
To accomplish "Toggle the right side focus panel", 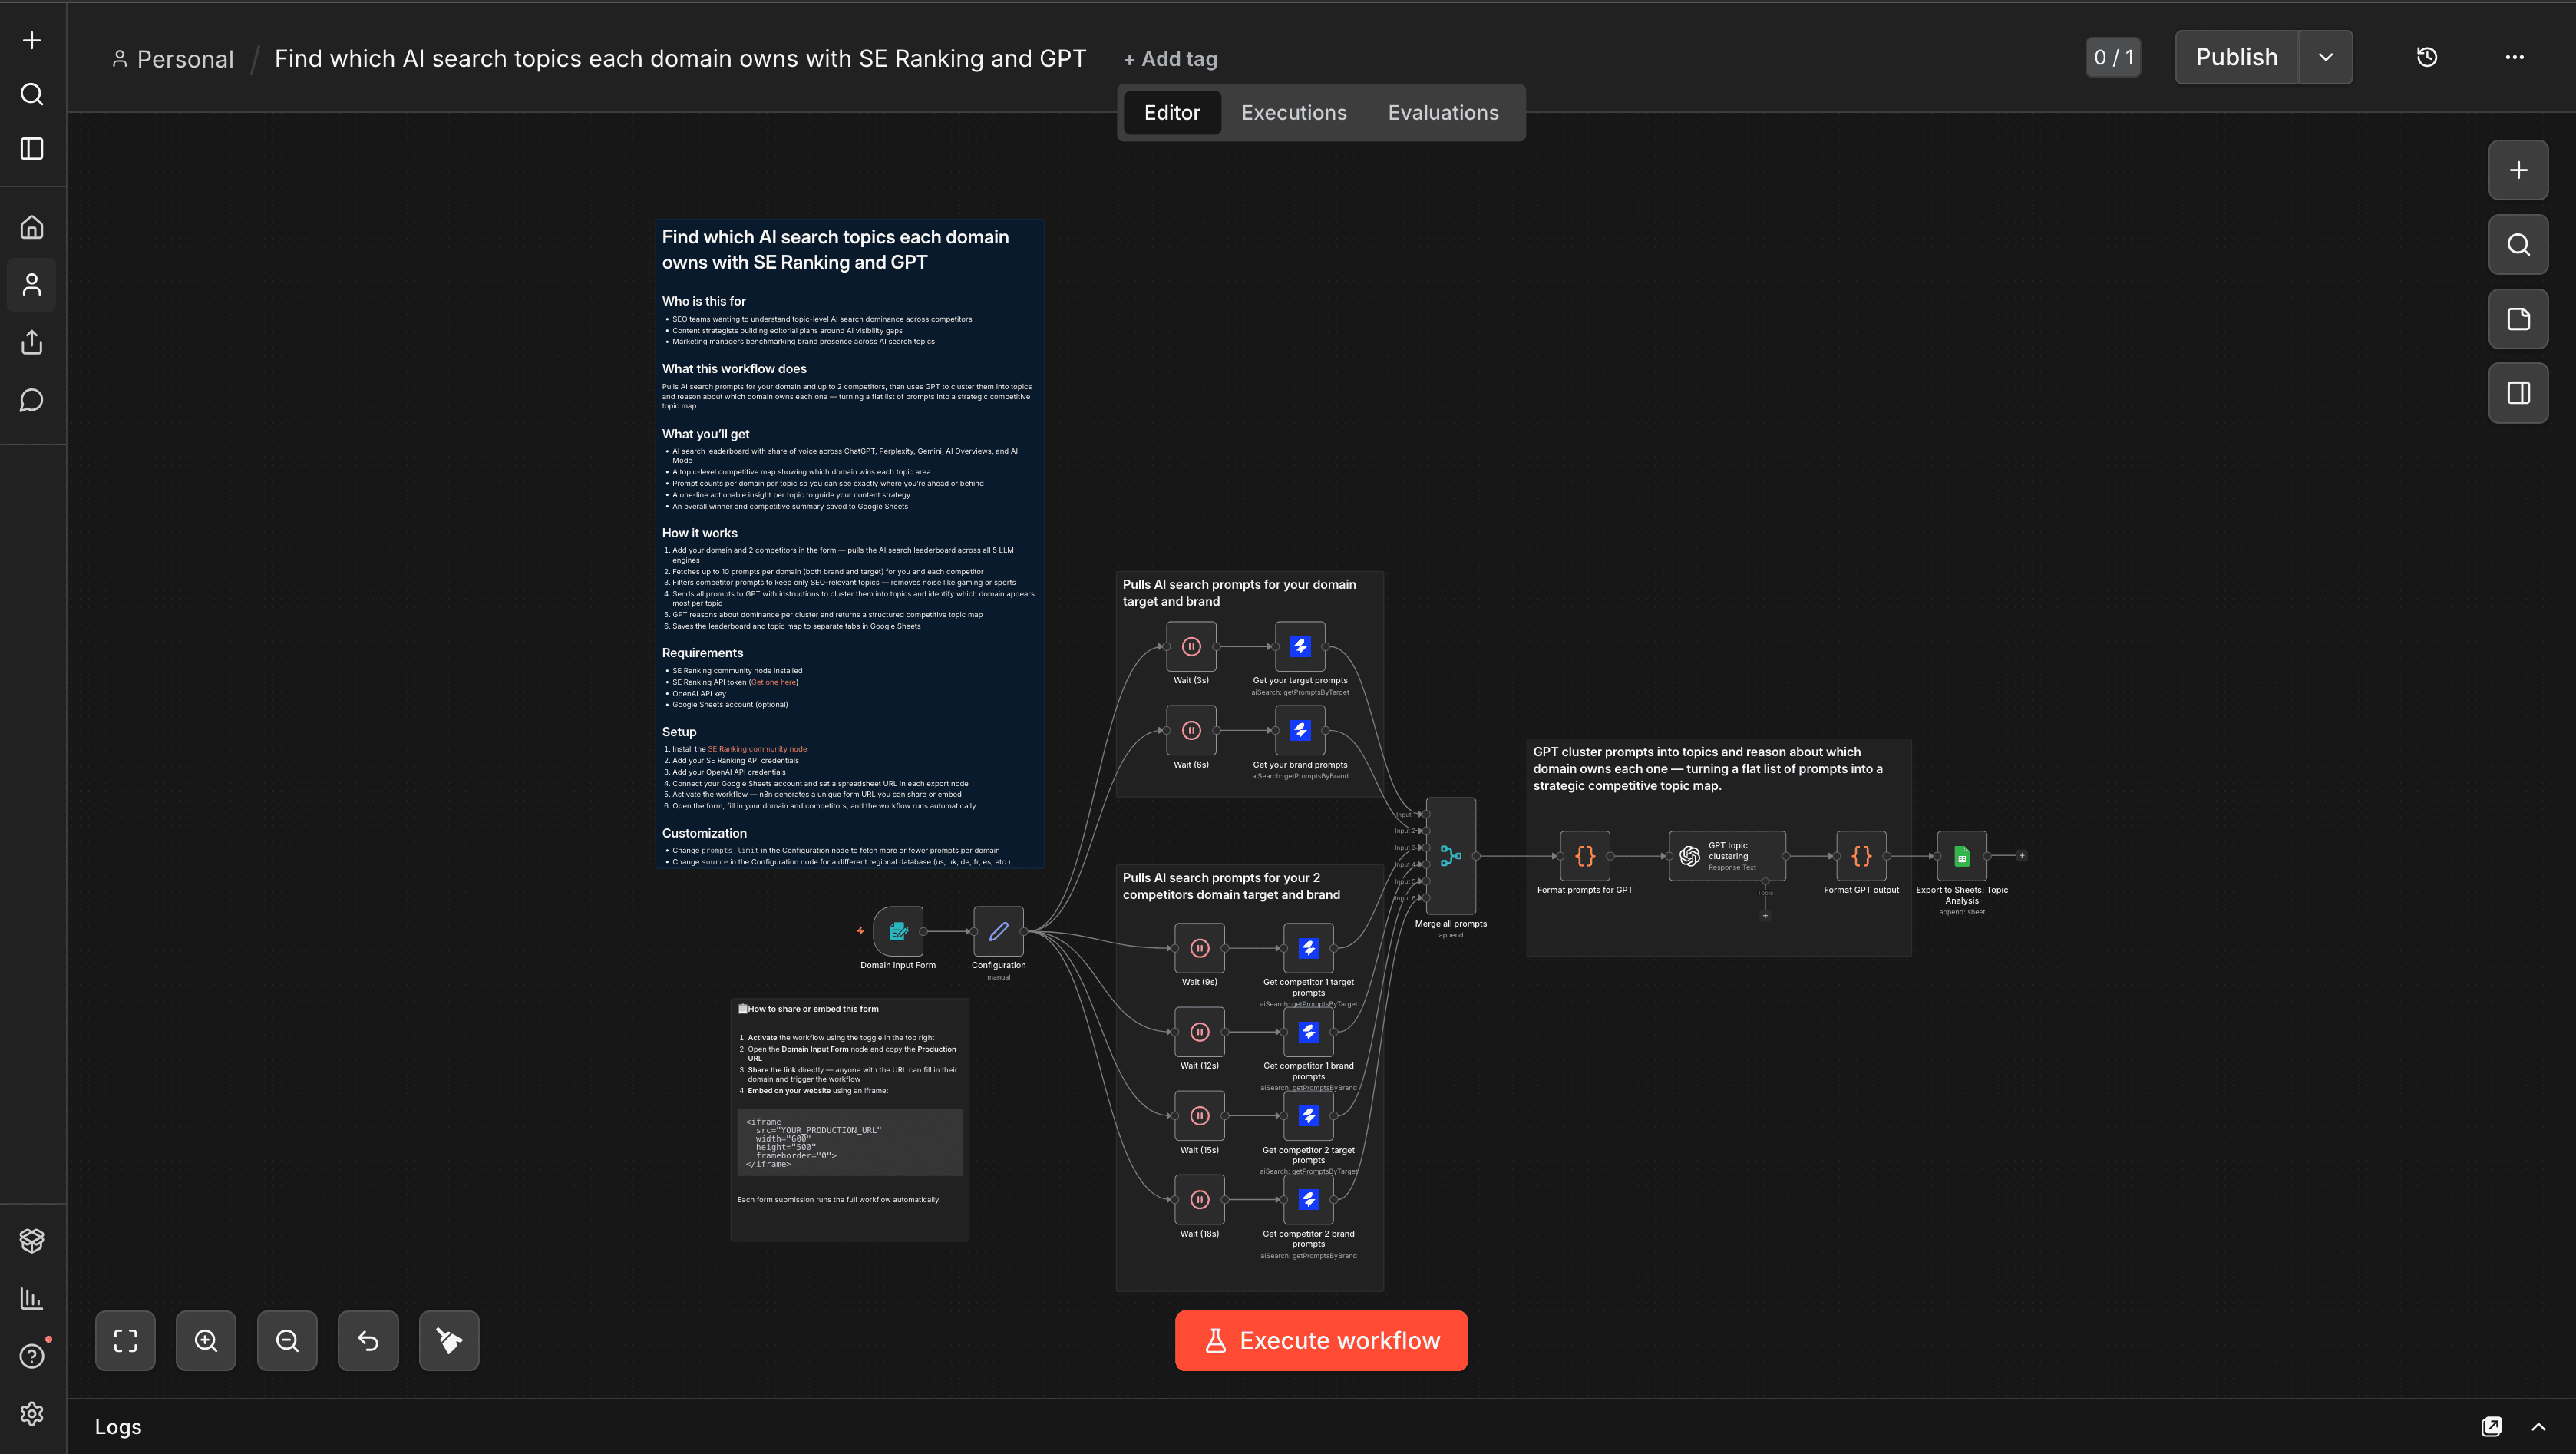I will click(2518, 393).
